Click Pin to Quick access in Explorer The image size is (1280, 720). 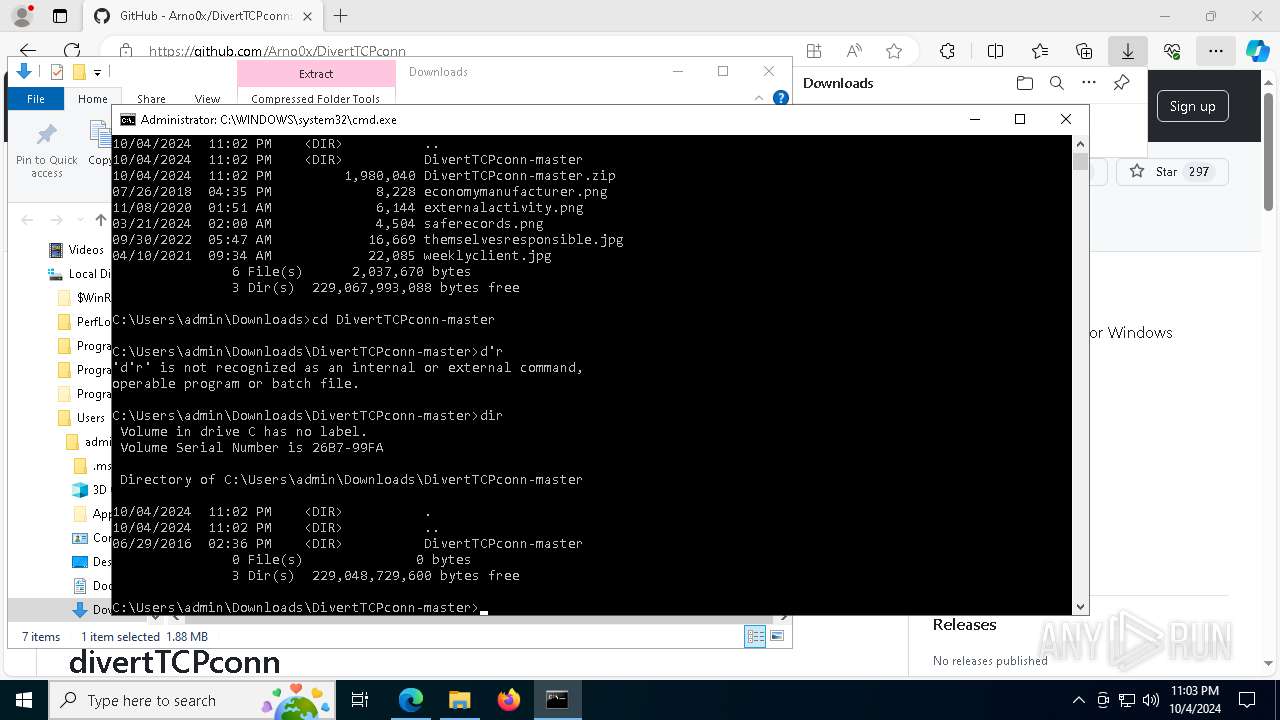click(46, 151)
